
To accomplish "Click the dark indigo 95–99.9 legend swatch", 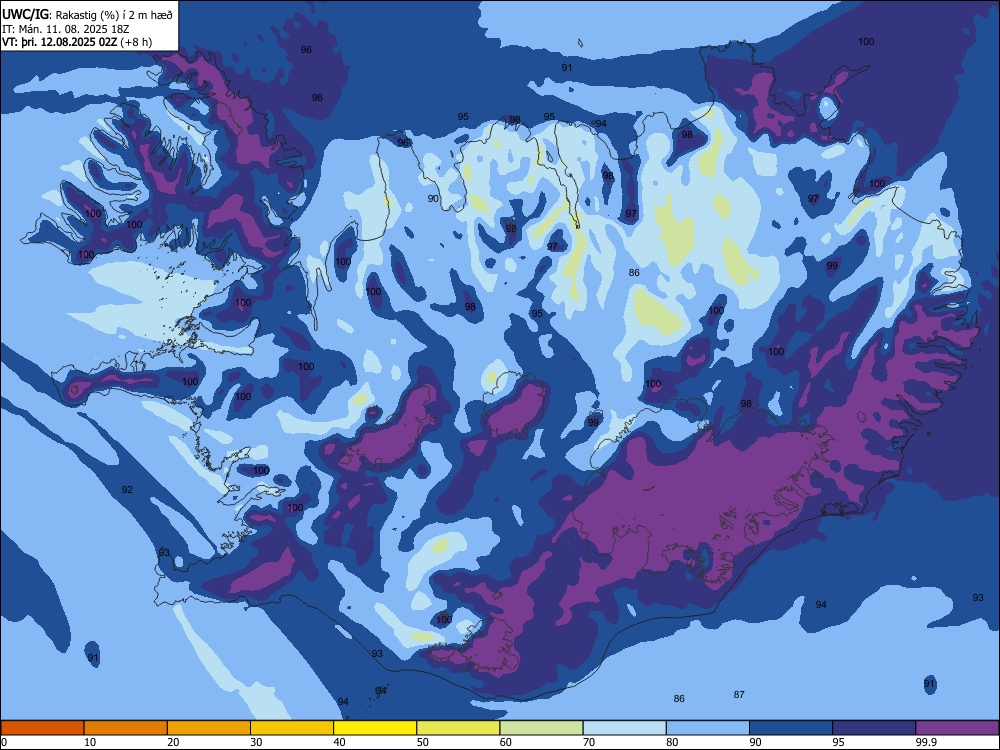I will click(x=874, y=728).
